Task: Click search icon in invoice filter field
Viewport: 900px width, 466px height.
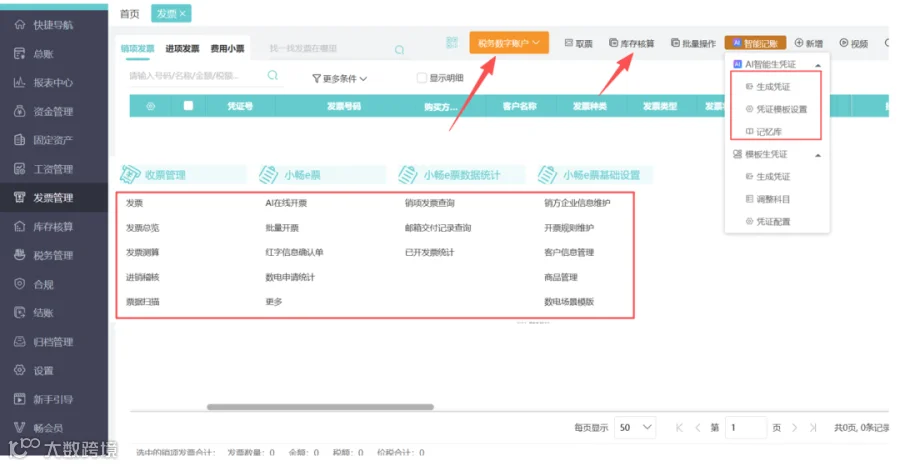Action: point(273,75)
